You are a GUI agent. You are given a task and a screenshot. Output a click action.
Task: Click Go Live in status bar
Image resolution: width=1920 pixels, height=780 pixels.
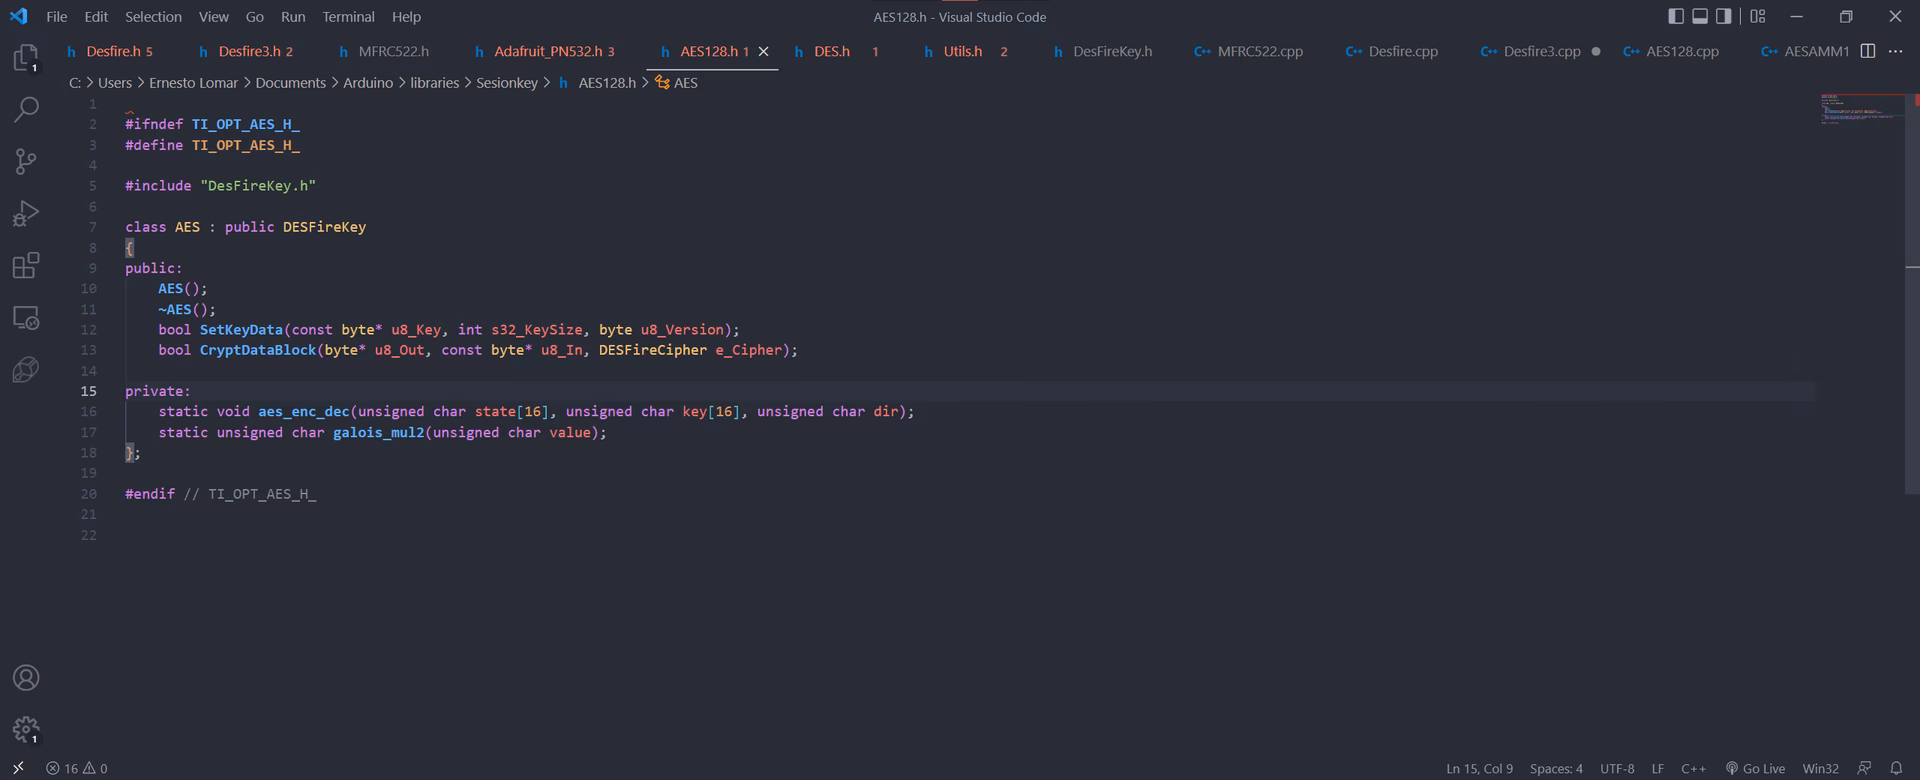pos(1755,768)
